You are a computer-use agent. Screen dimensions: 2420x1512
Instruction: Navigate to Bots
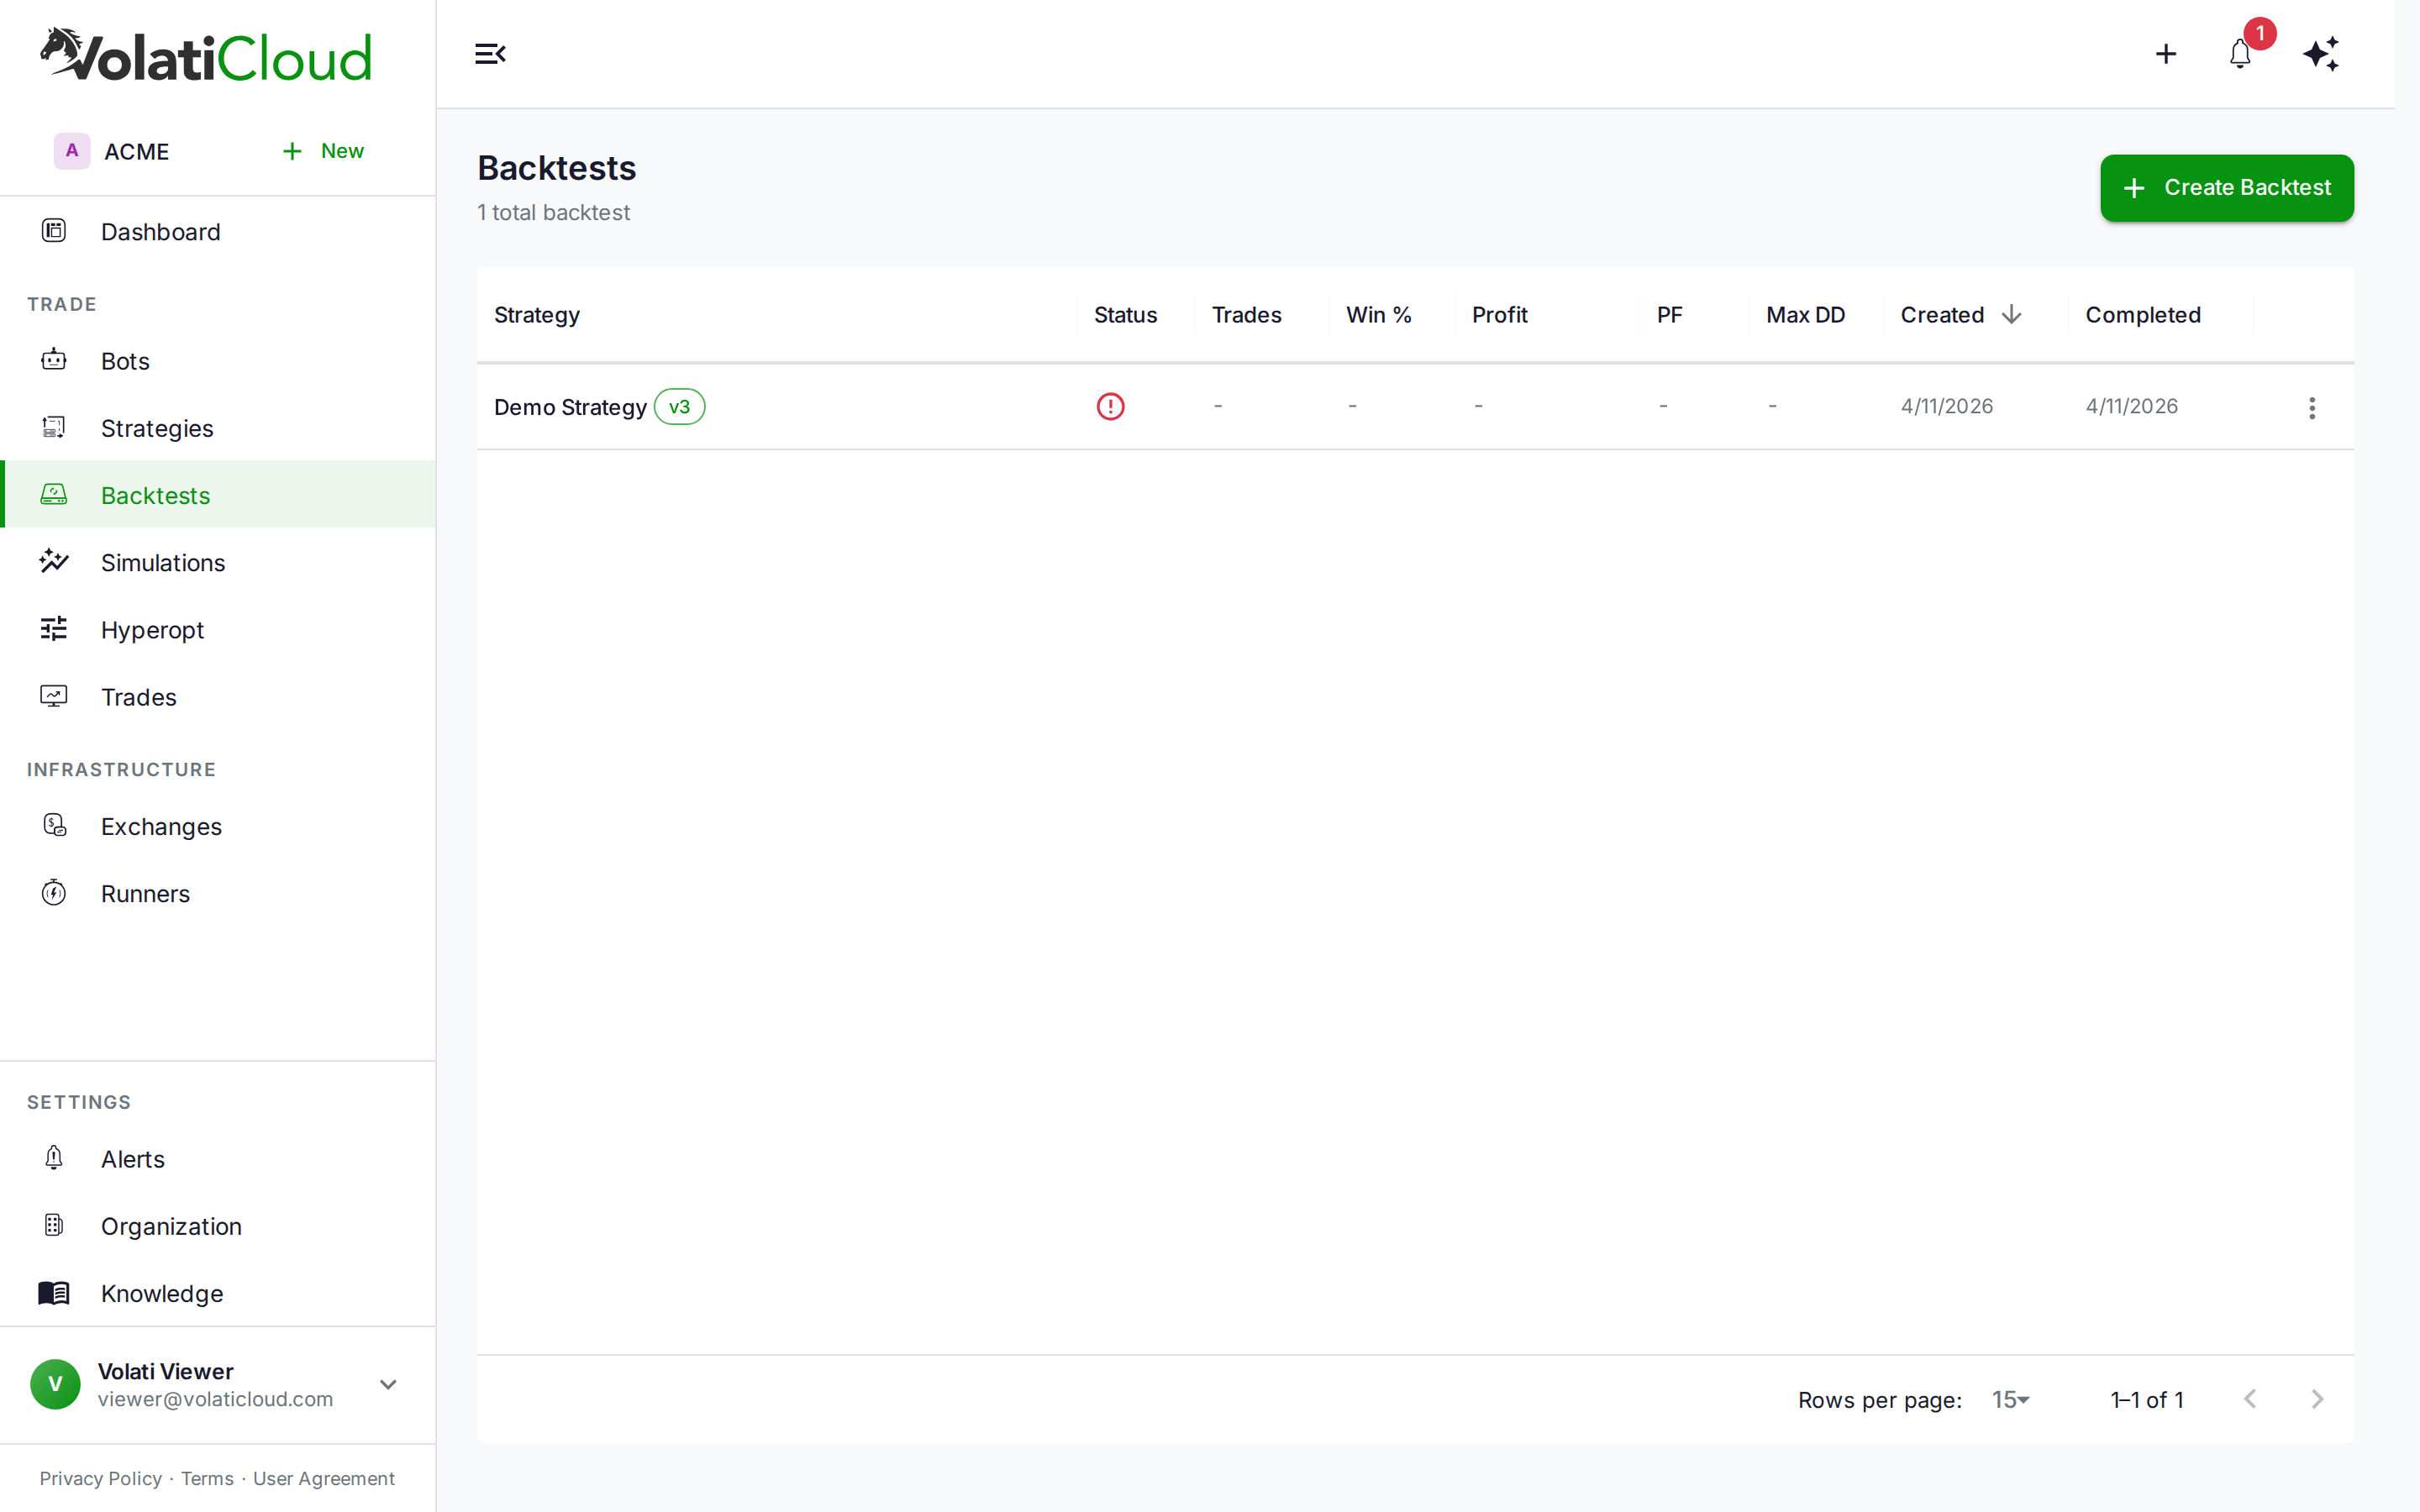pos(218,361)
